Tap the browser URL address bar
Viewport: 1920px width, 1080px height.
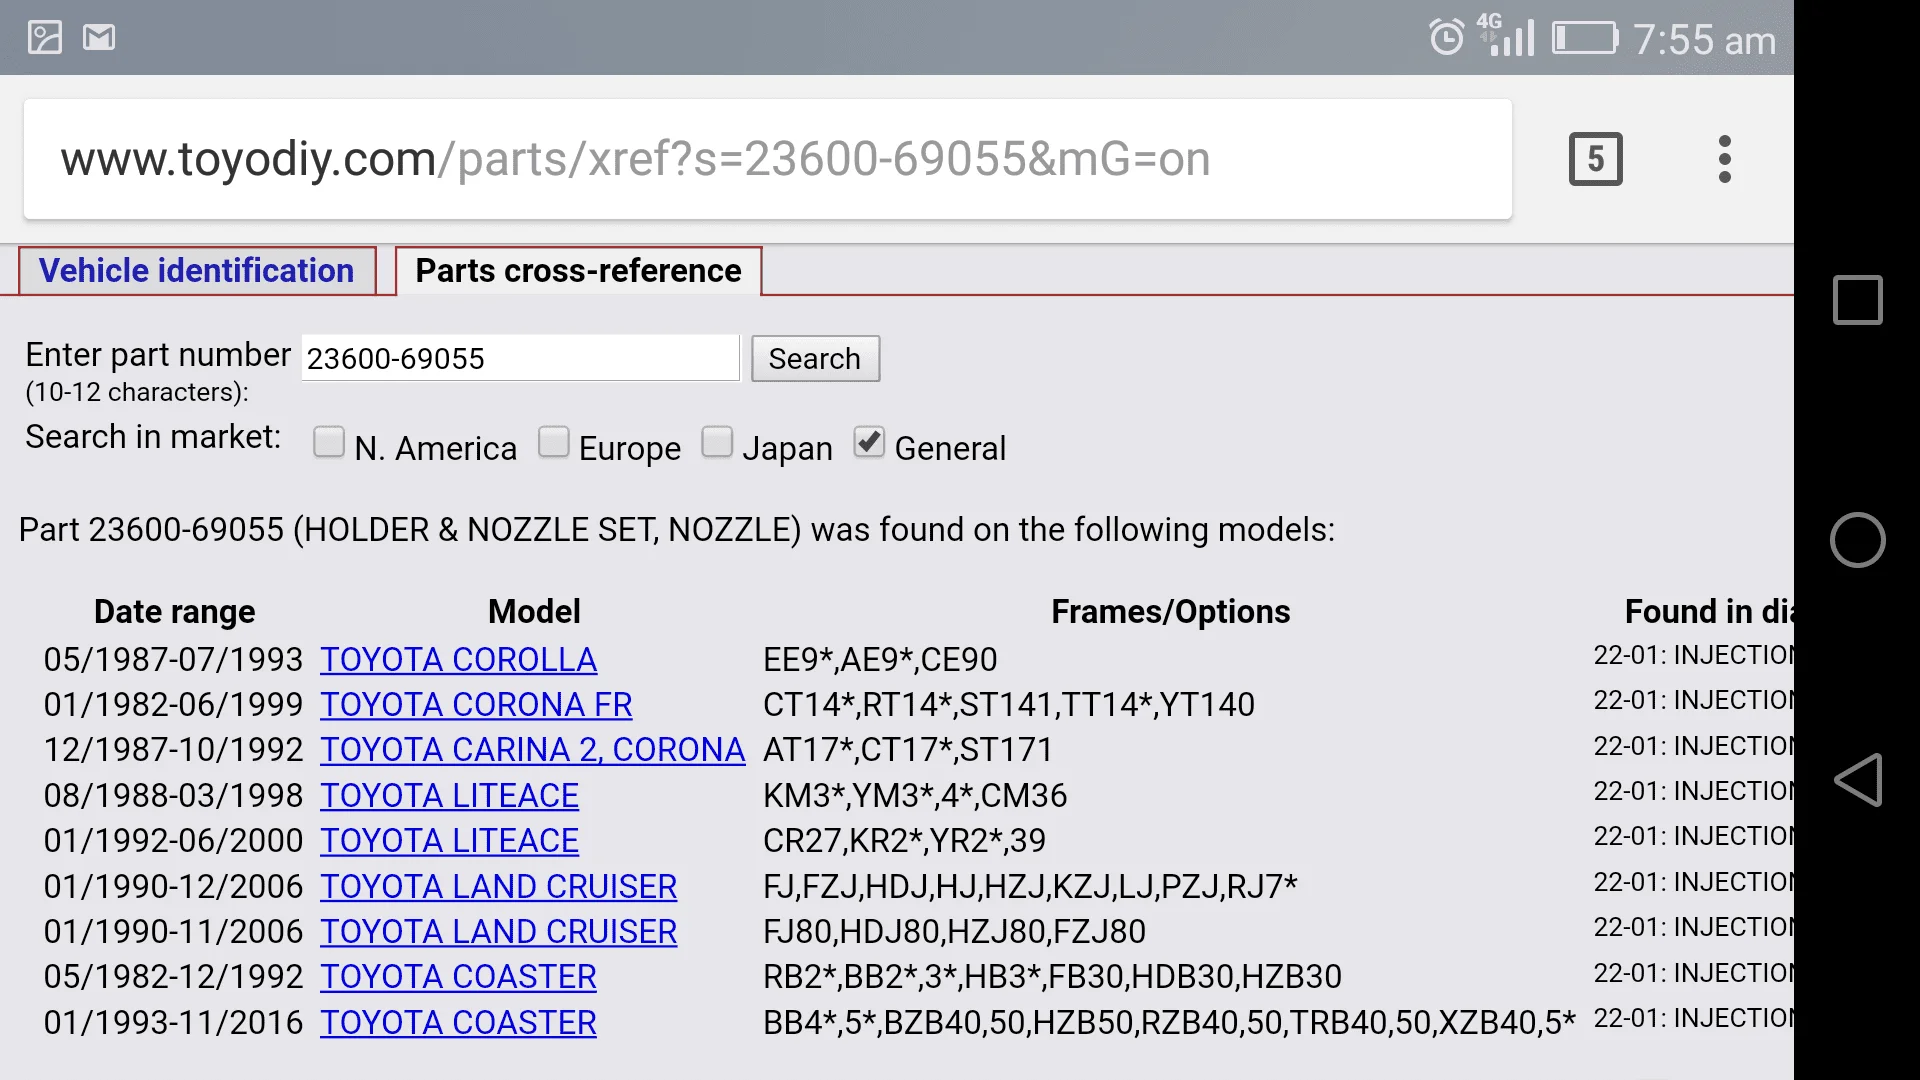coord(767,159)
